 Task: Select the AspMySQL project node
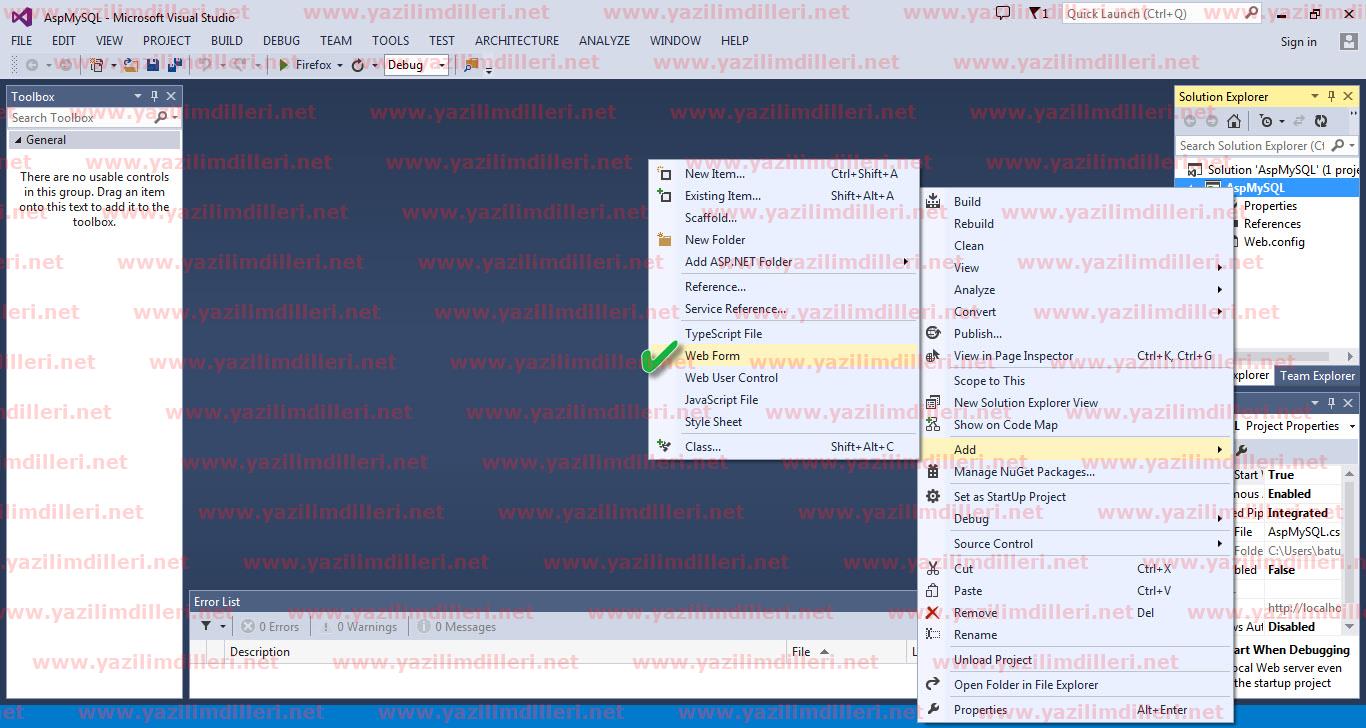point(1255,188)
